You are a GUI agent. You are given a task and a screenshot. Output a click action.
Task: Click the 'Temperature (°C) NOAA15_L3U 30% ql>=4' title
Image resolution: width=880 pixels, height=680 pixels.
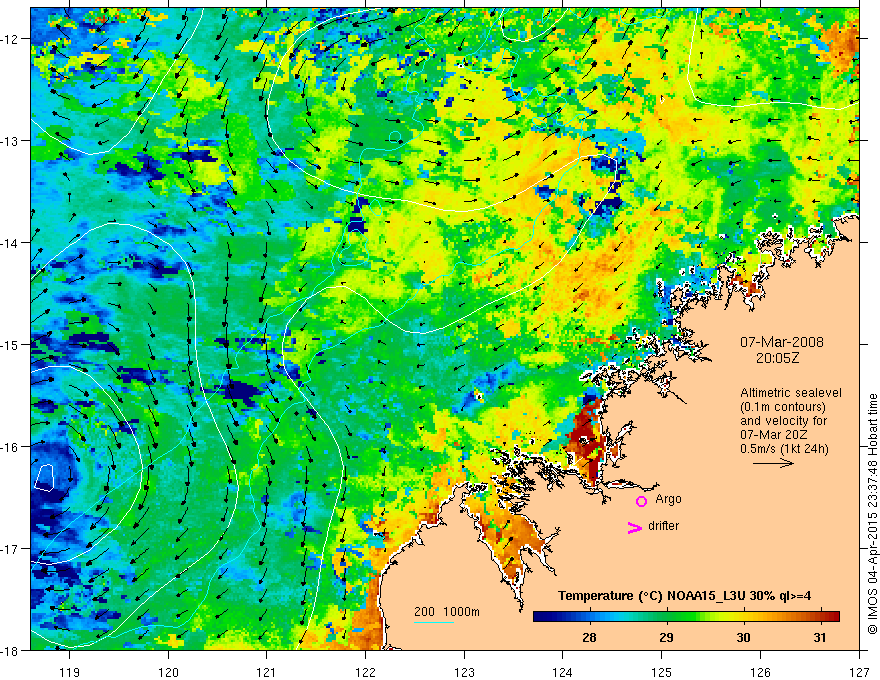click(x=684, y=596)
